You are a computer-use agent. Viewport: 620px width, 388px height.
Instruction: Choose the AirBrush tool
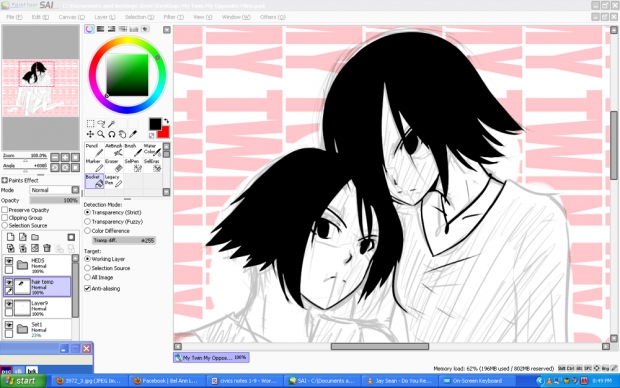pyautogui.click(x=114, y=150)
